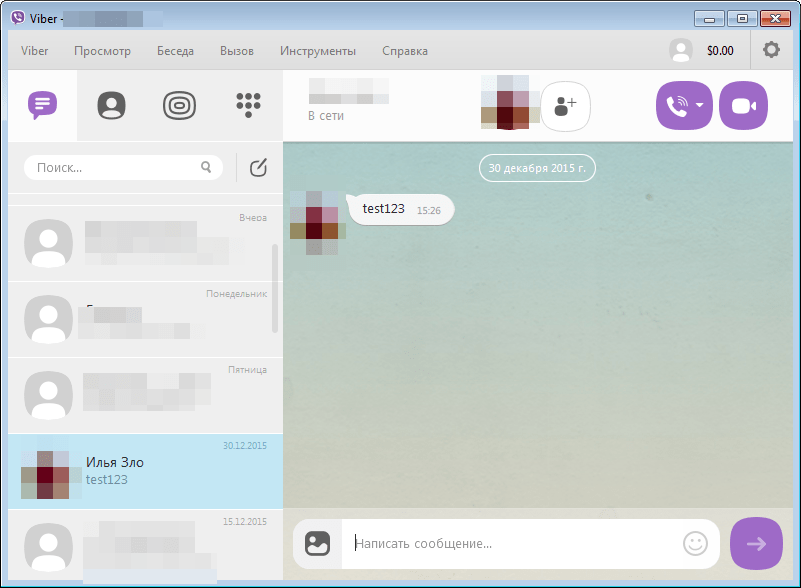Image resolution: width=801 pixels, height=588 pixels.
Task: Open the Public Chats tab icon
Action: pos(179,105)
